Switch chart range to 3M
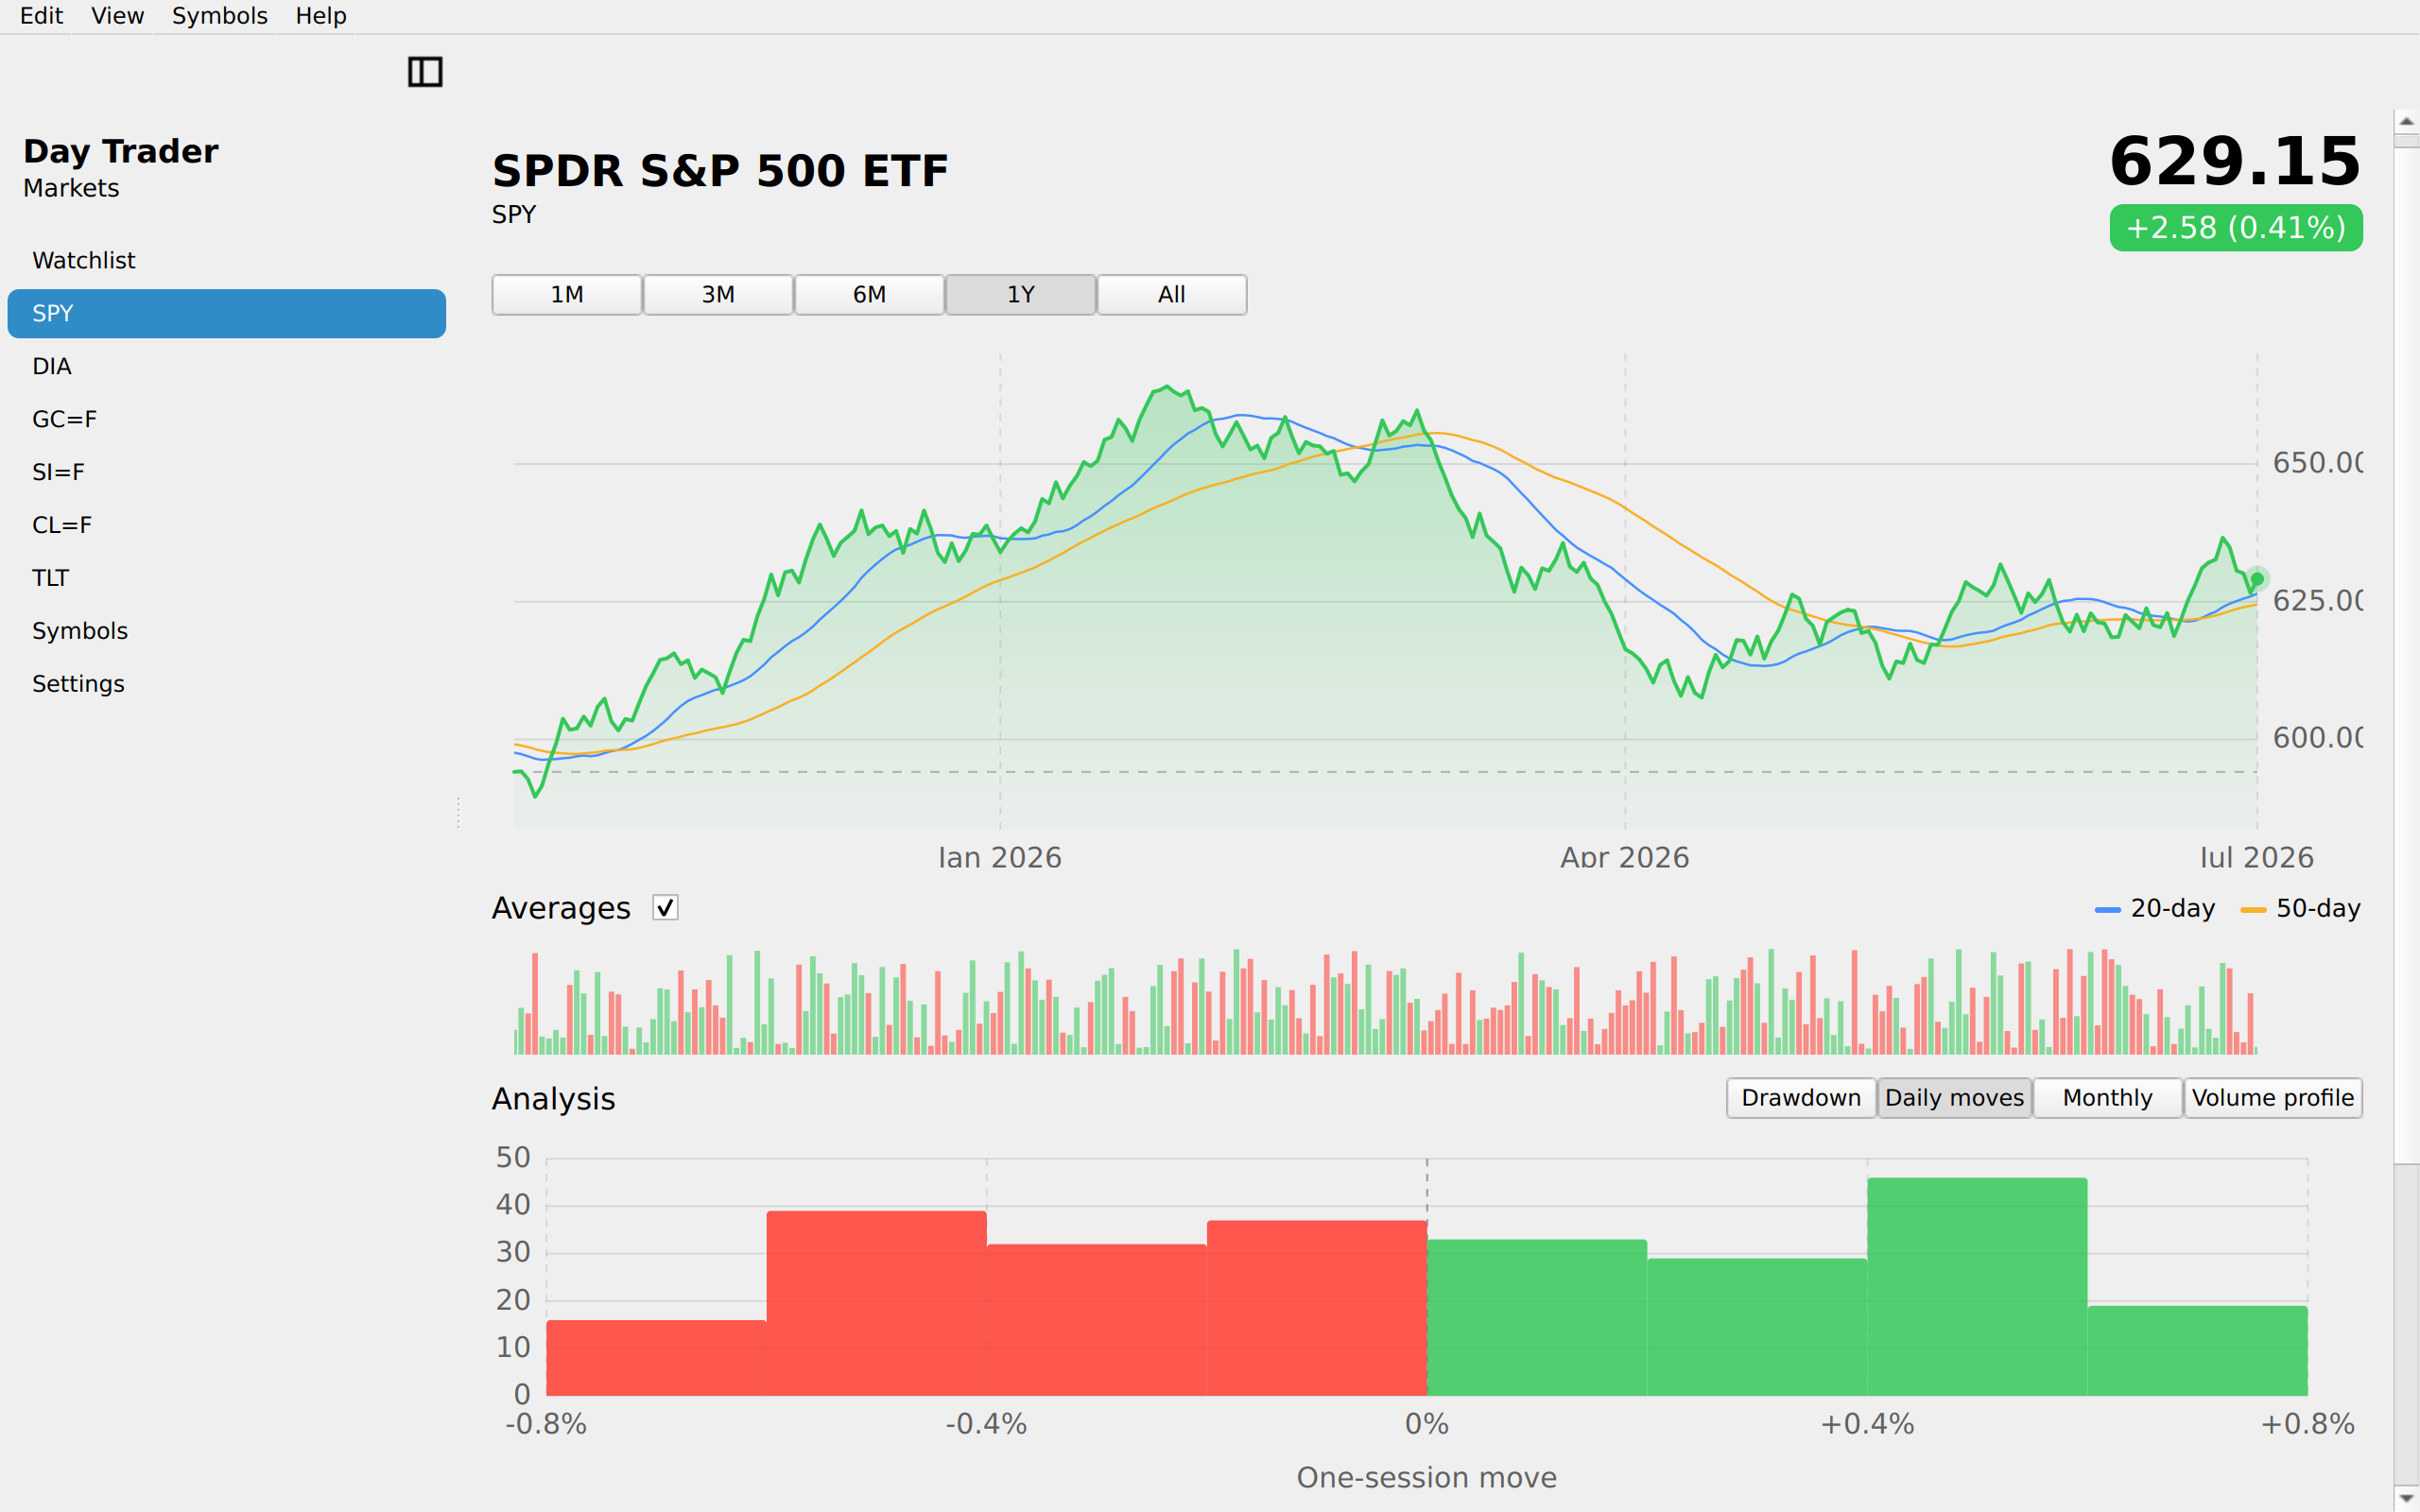2420x1512 pixels. 718,295
